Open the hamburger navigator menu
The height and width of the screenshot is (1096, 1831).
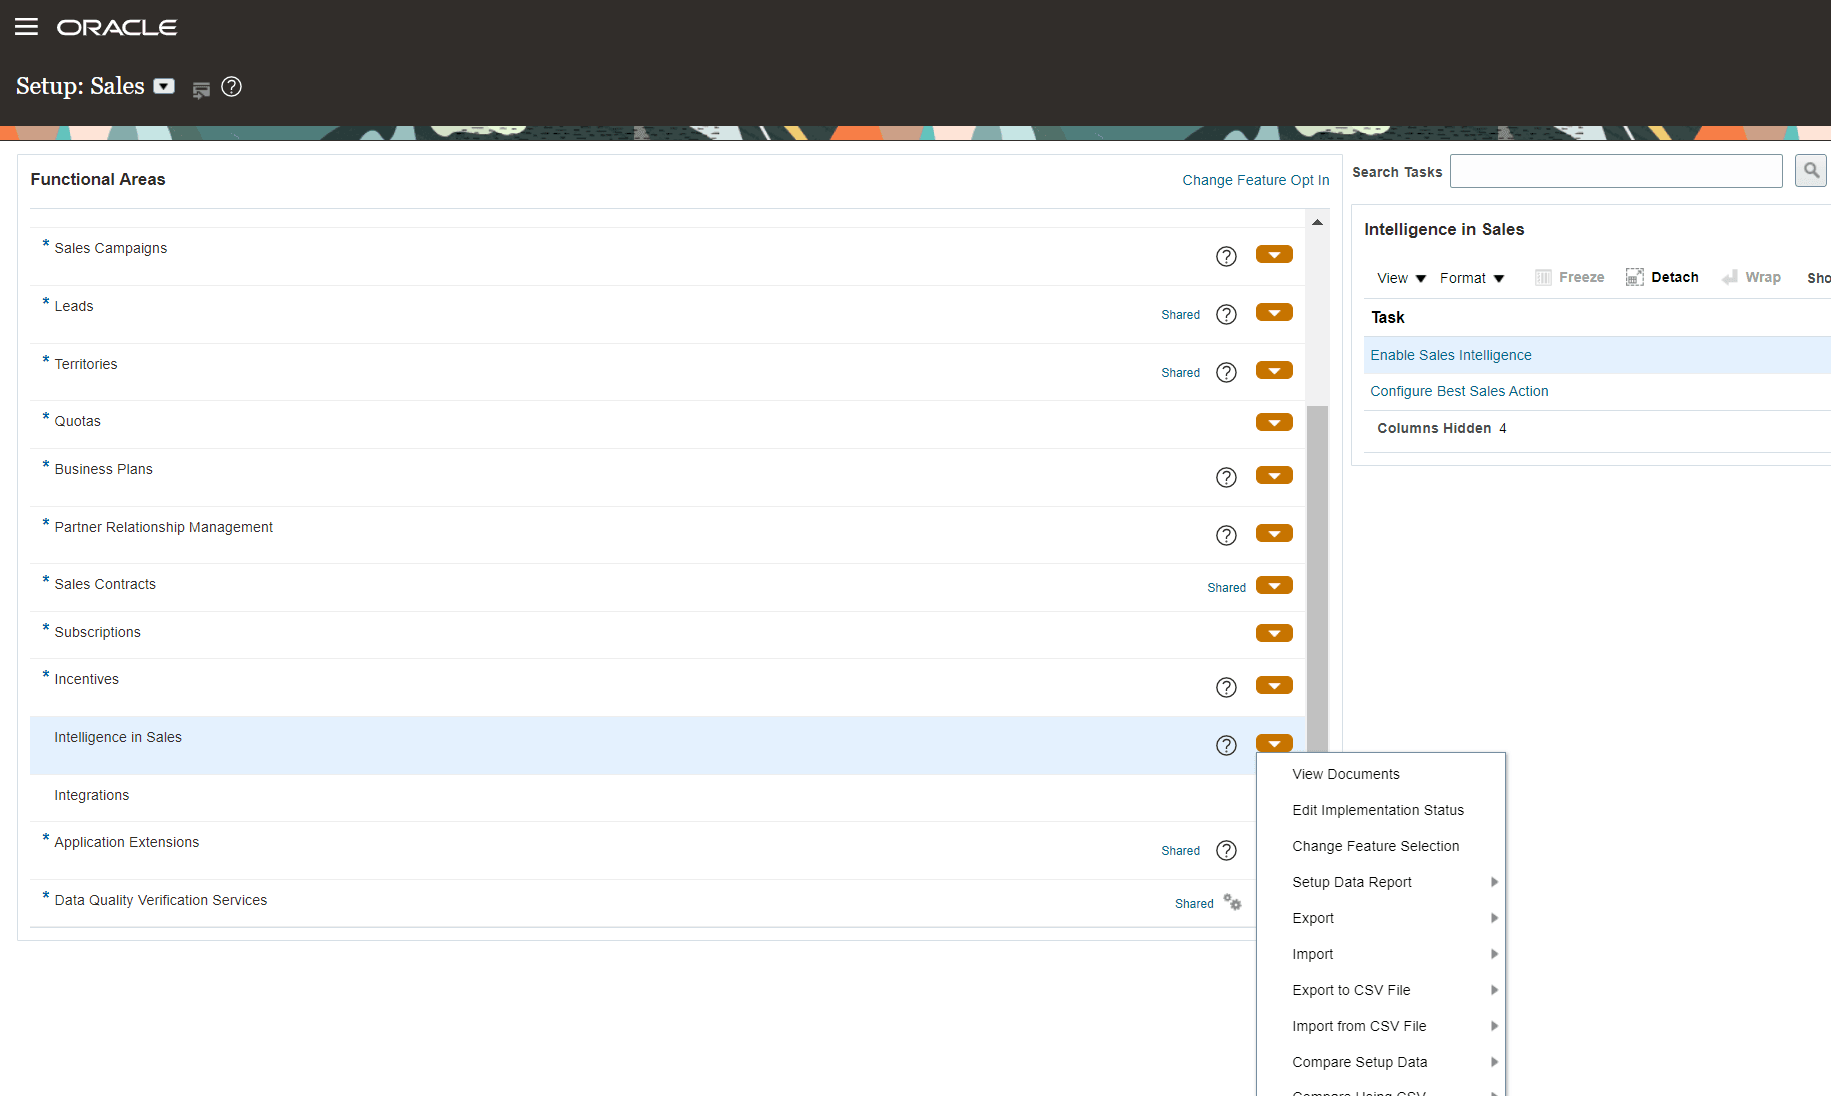(x=27, y=27)
